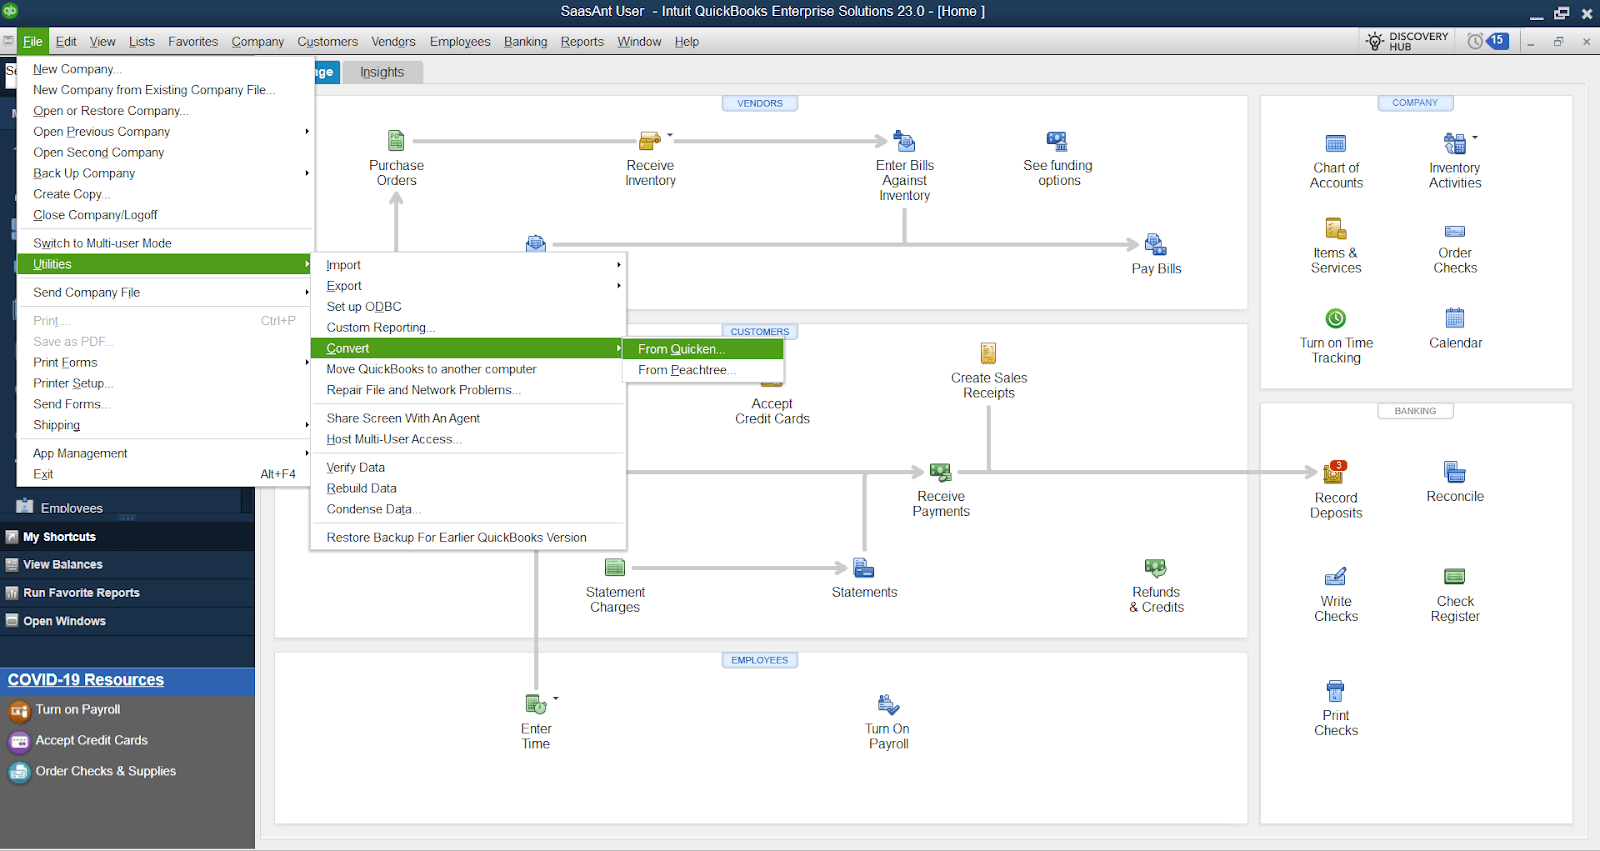Expand the Inventory Activities dropdown arrow
The width and height of the screenshot is (1600, 851).
coord(1474,138)
